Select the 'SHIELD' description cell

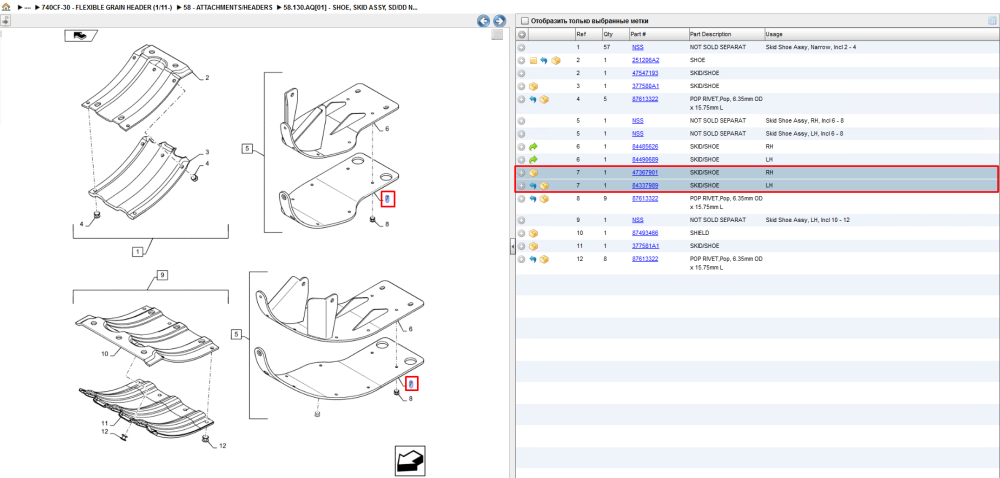point(698,233)
